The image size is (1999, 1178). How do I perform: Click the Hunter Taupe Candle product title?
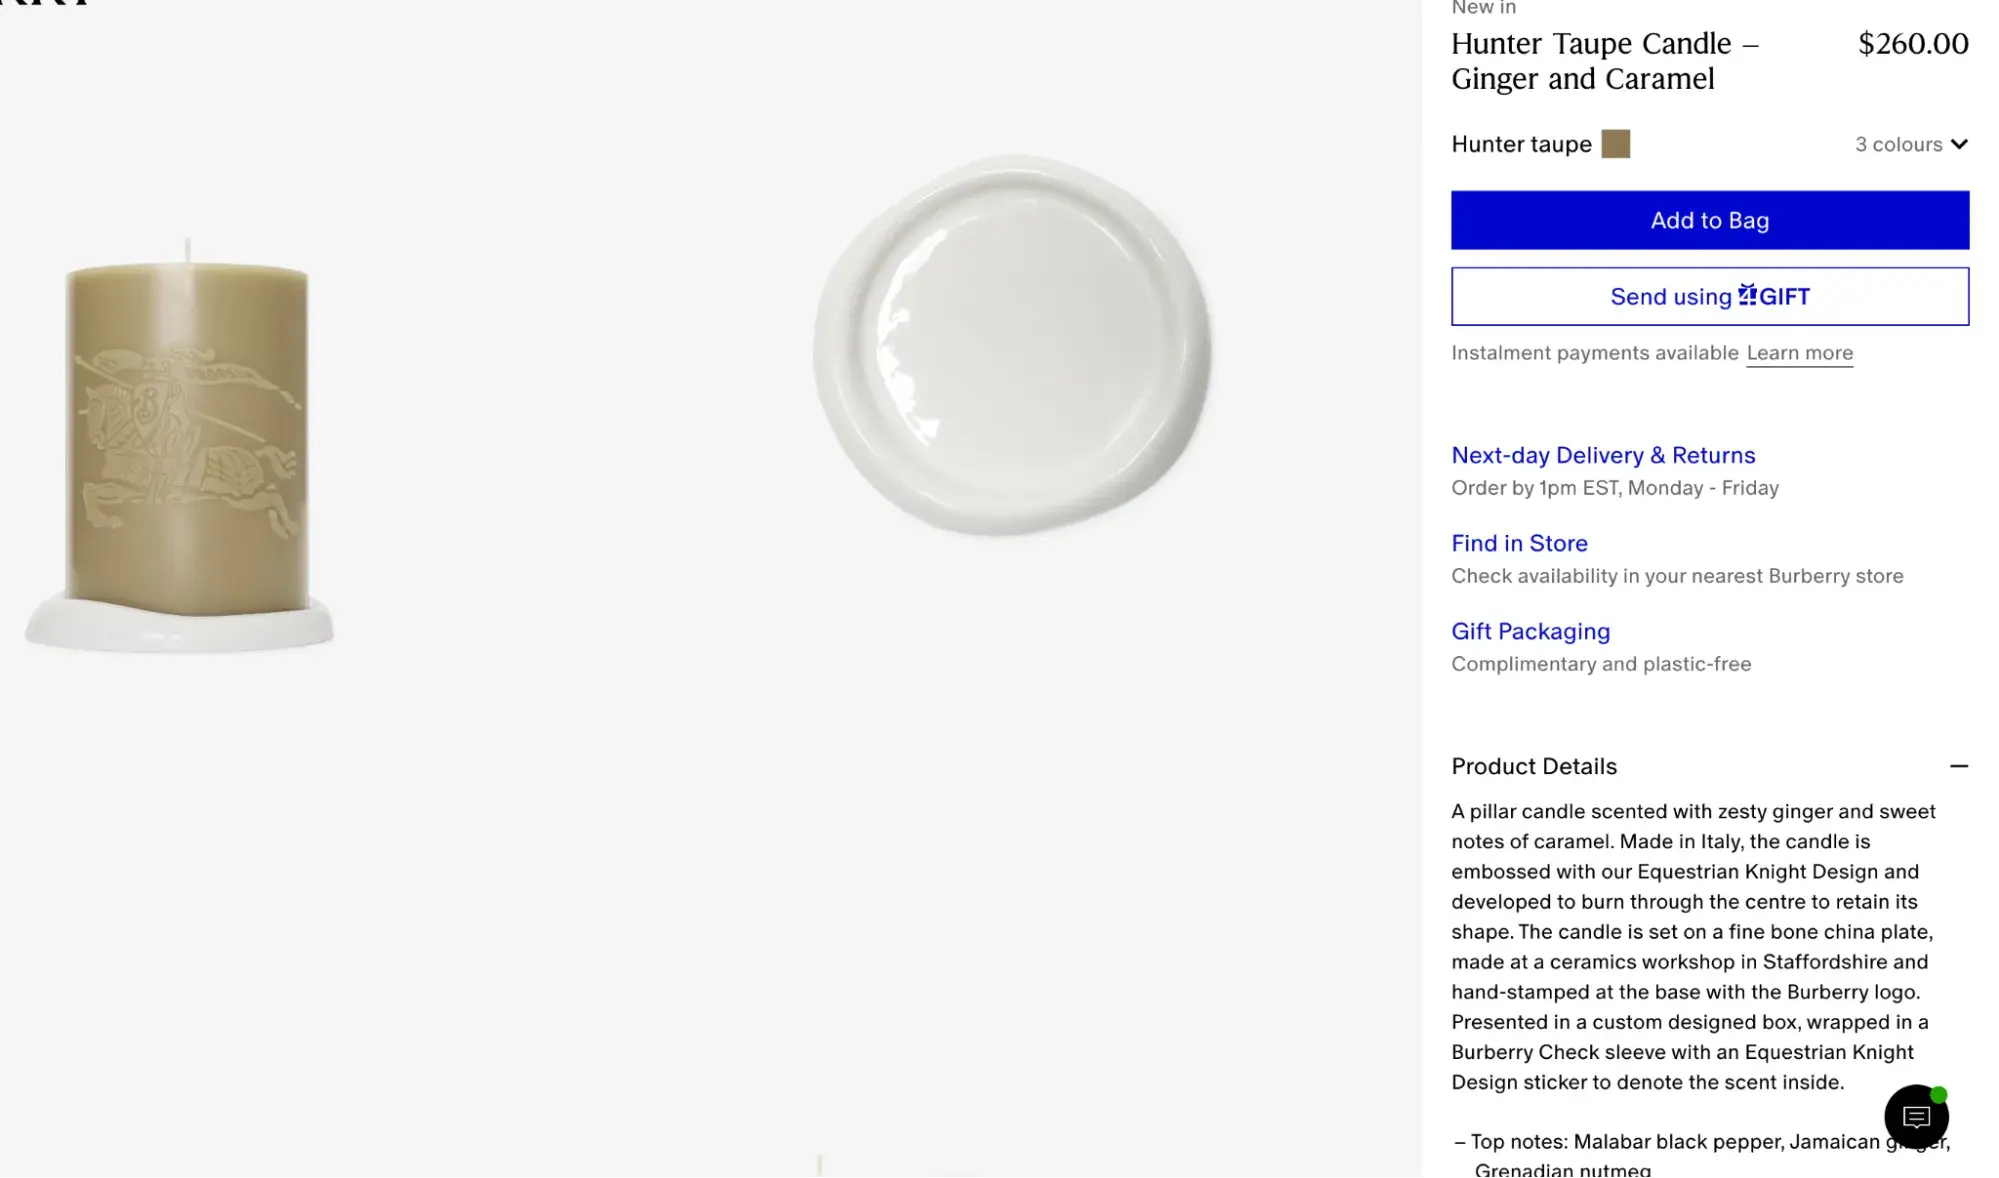[x=1604, y=61]
